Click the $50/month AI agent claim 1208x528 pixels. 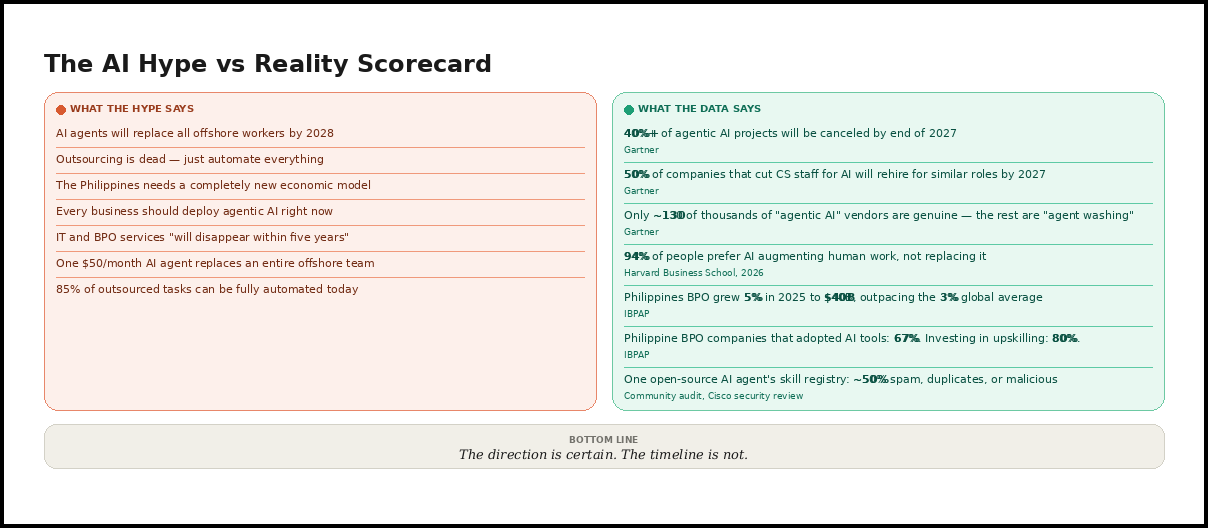pyautogui.click(x=215, y=263)
